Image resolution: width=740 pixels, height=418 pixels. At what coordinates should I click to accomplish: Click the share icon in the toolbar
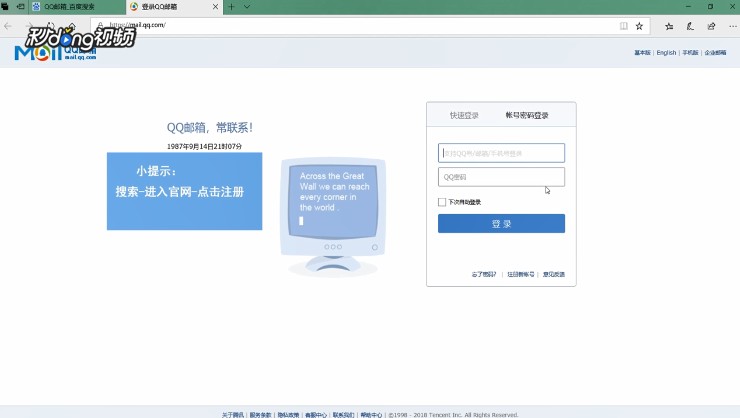pos(711,26)
